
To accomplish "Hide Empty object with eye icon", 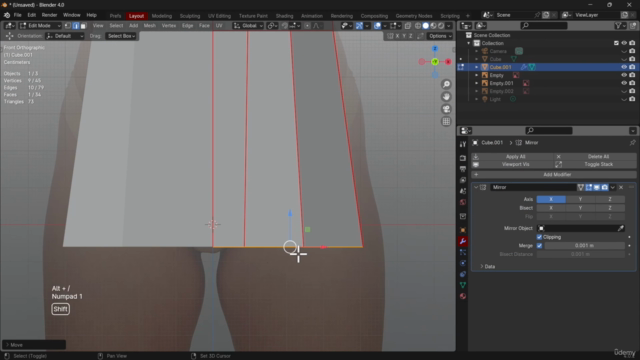I will [x=624, y=75].
